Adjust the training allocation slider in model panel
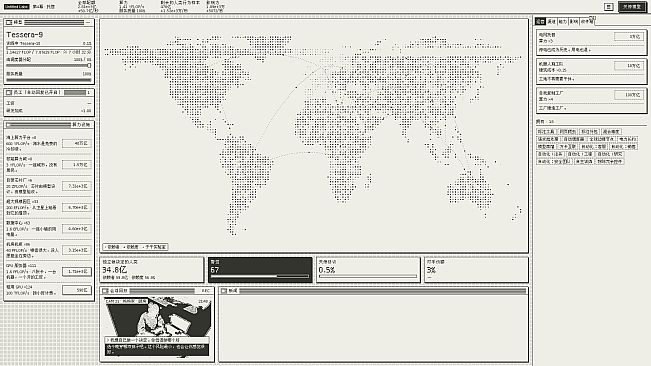This screenshot has height=366, width=651. coord(49,66)
